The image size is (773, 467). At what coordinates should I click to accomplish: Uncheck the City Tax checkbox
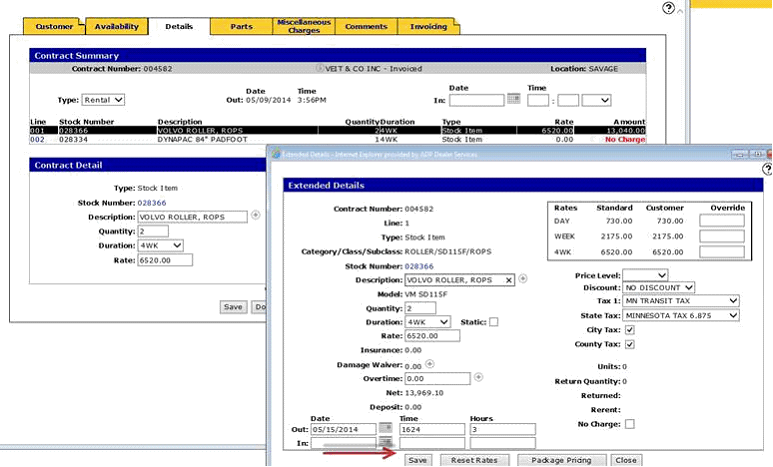coord(629,330)
